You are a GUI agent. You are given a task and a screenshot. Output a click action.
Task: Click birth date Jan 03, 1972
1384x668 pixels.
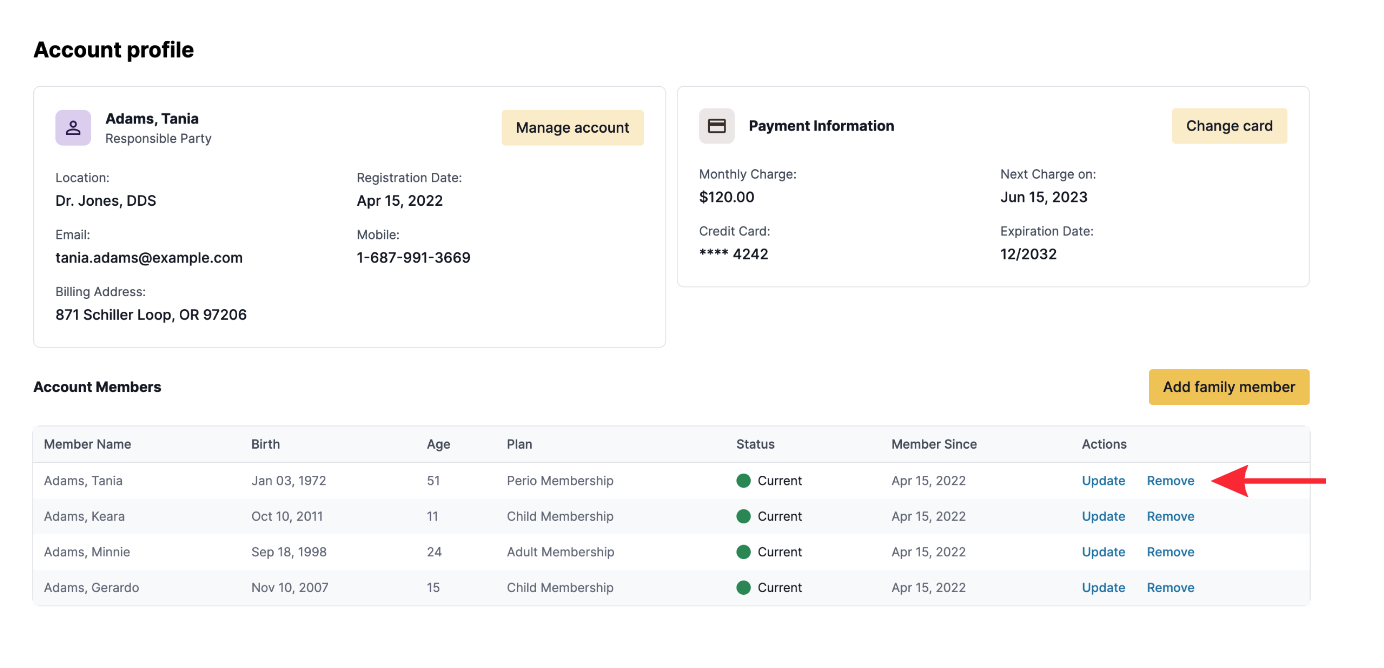(x=289, y=481)
